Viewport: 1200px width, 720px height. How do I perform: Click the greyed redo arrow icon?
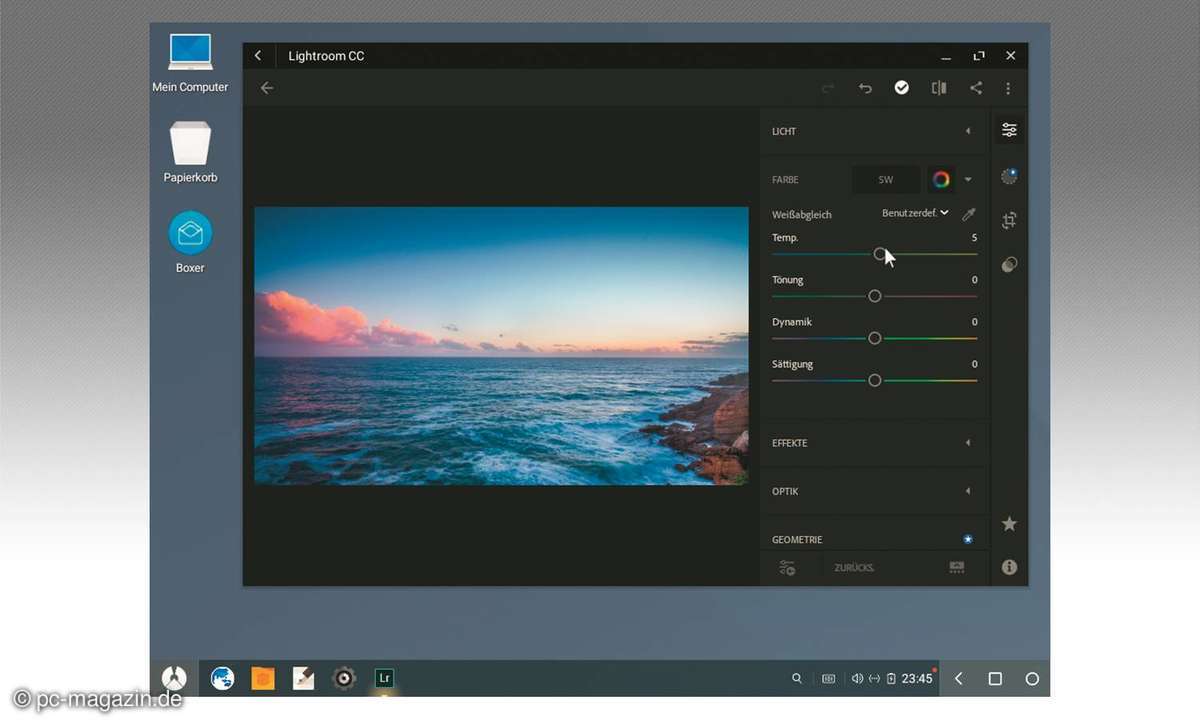(828, 88)
